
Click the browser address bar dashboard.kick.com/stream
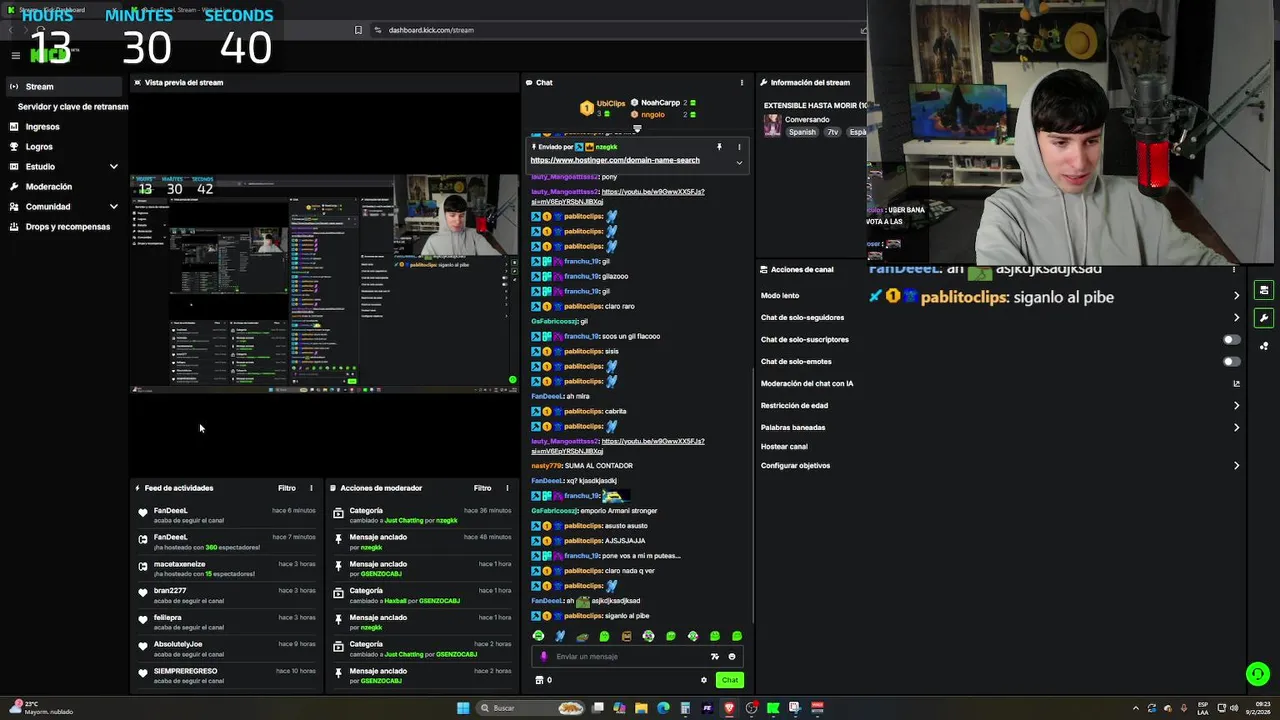(431, 30)
